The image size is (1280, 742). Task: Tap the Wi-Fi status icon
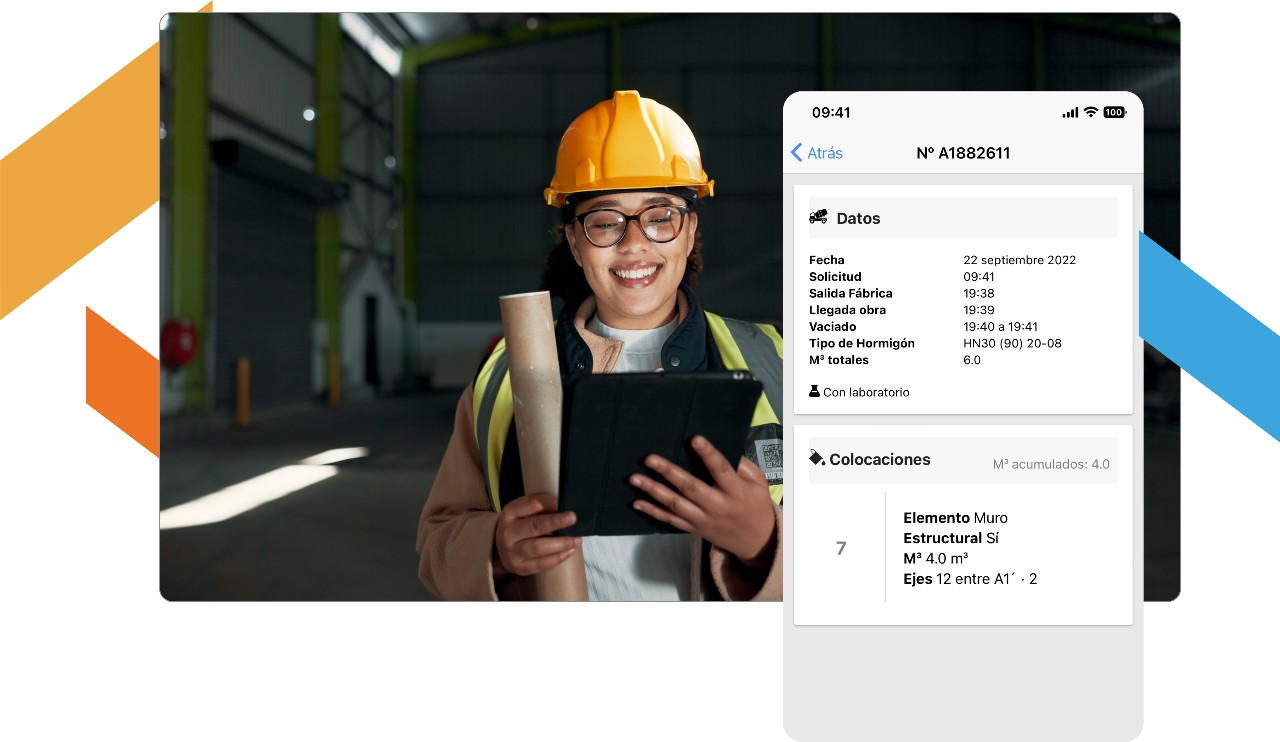pyautogui.click(x=1090, y=112)
